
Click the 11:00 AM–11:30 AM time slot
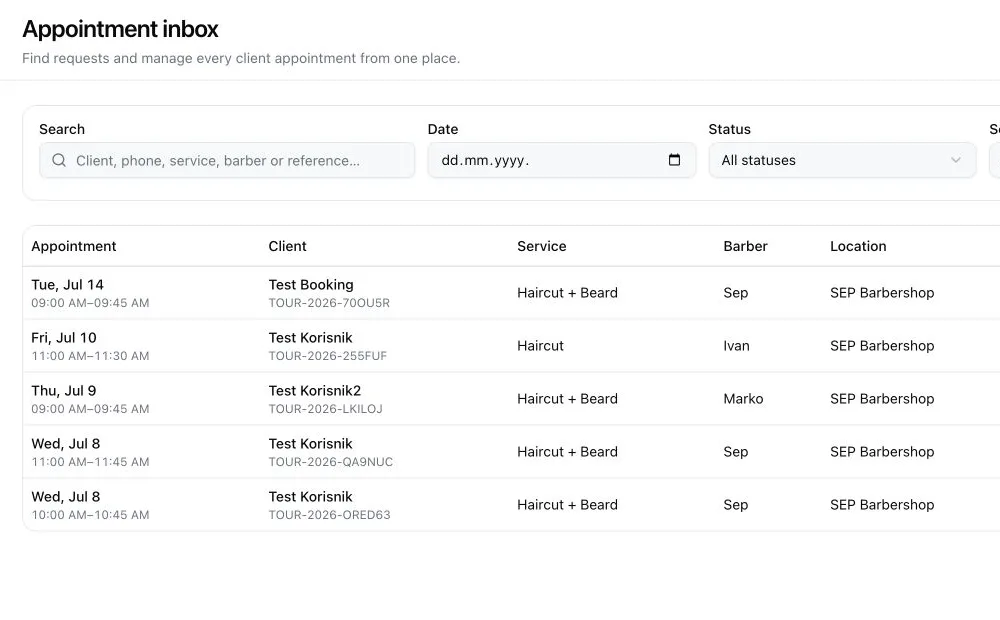pyautogui.click(x=90, y=356)
